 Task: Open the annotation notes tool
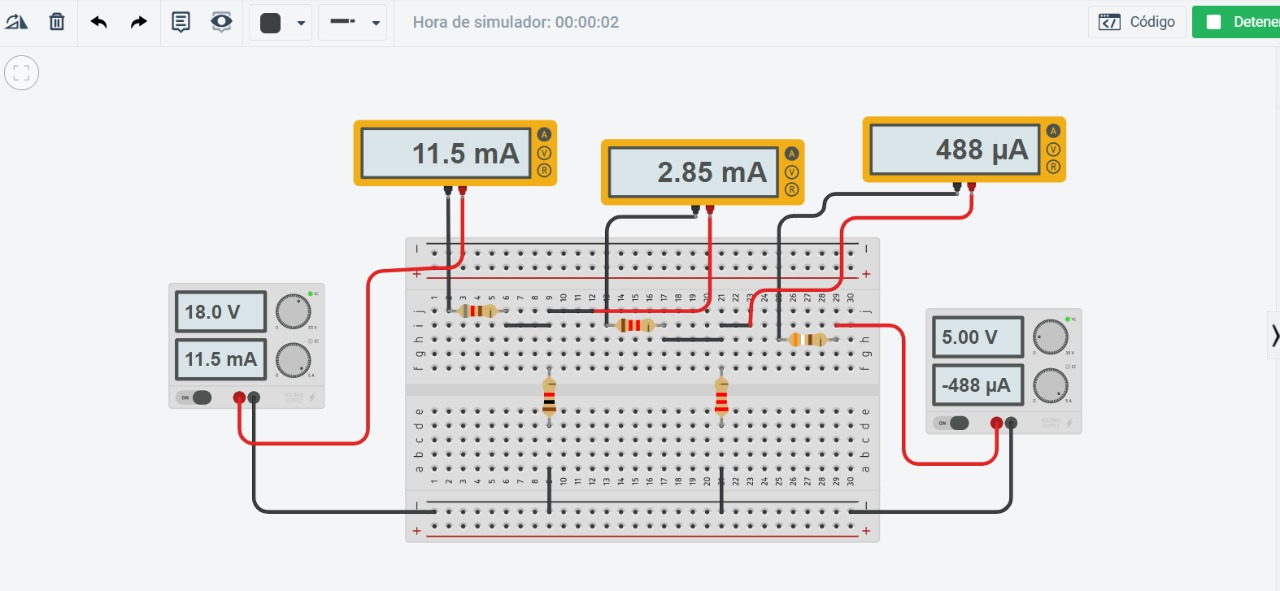(181, 21)
